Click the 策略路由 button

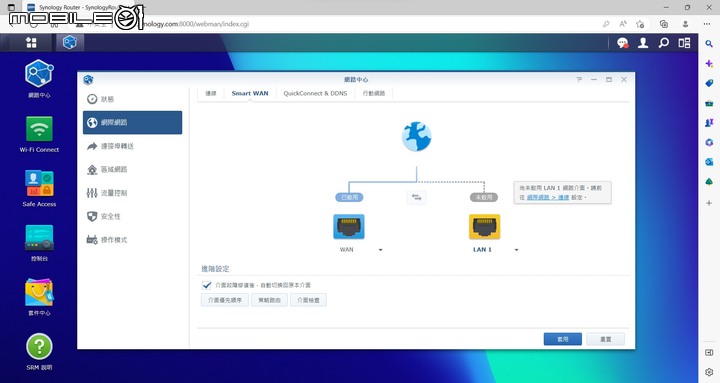coord(269,300)
